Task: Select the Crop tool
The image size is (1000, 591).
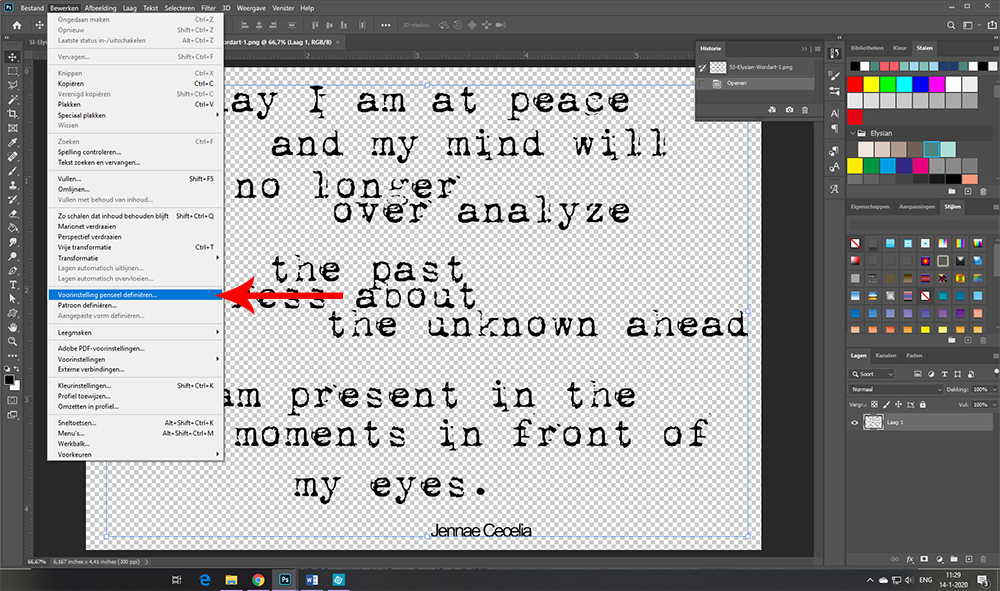Action: pyautogui.click(x=12, y=113)
